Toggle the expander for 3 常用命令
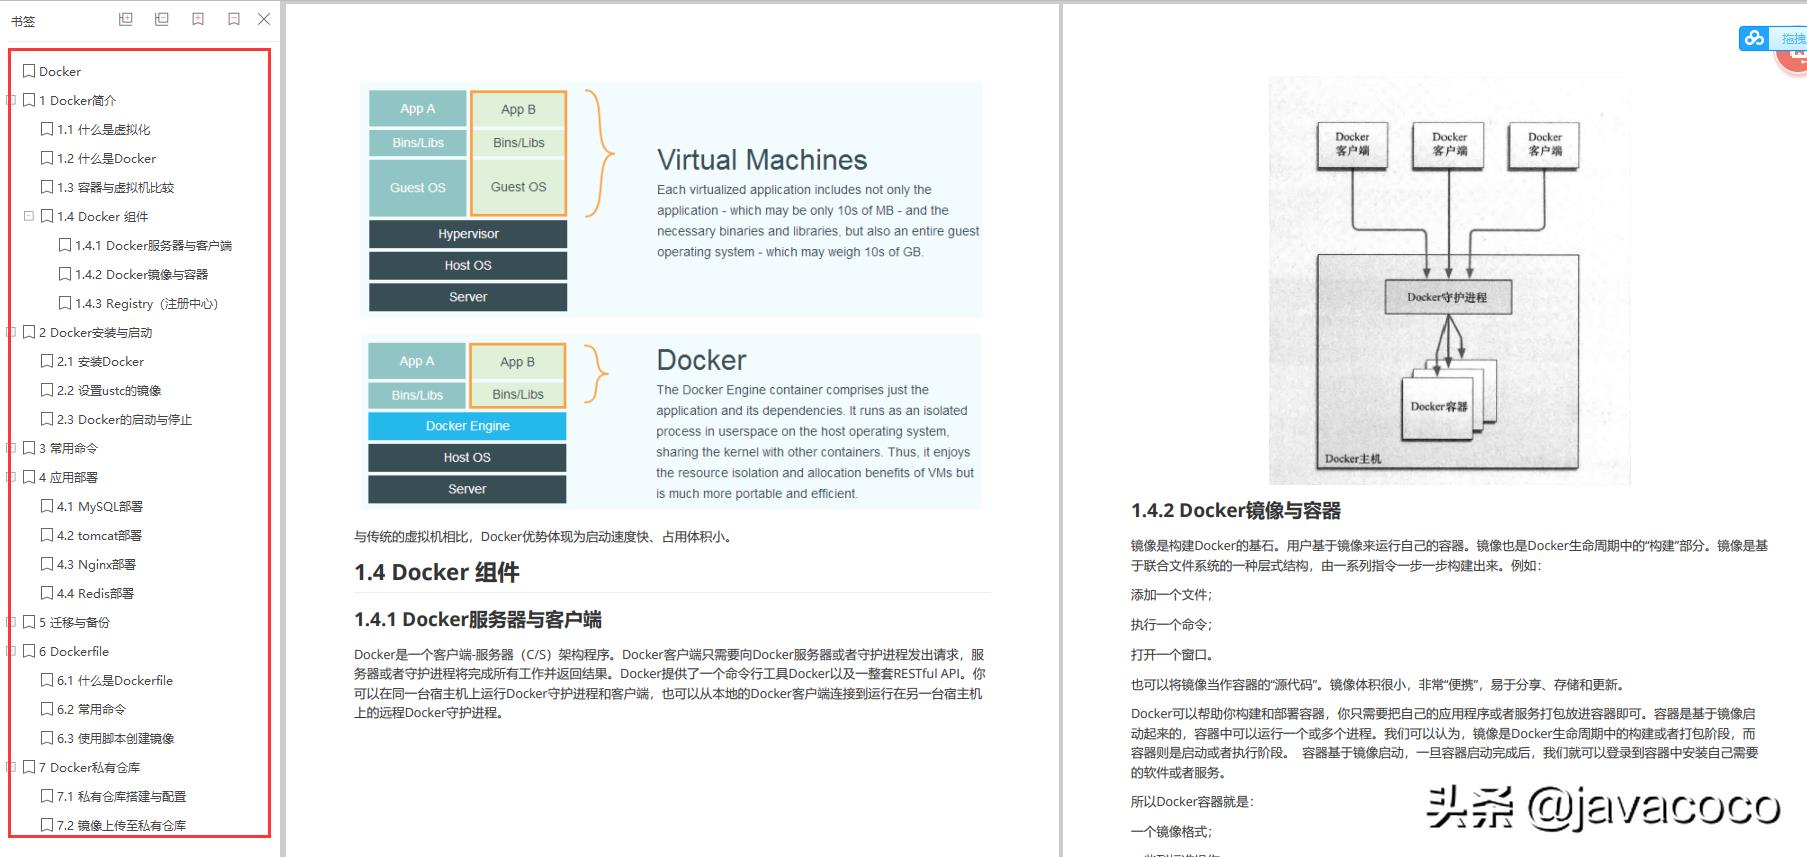The width and height of the screenshot is (1807, 857). point(12,448)
